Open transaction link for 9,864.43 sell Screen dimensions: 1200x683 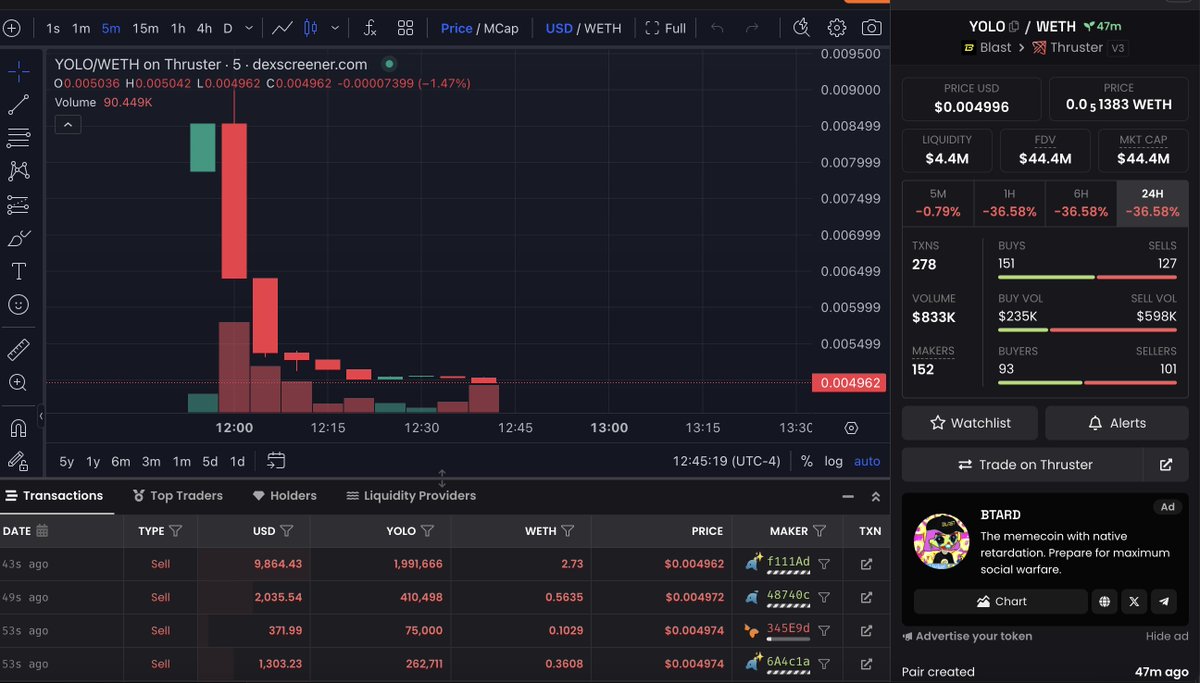click(x=866, y=564)
